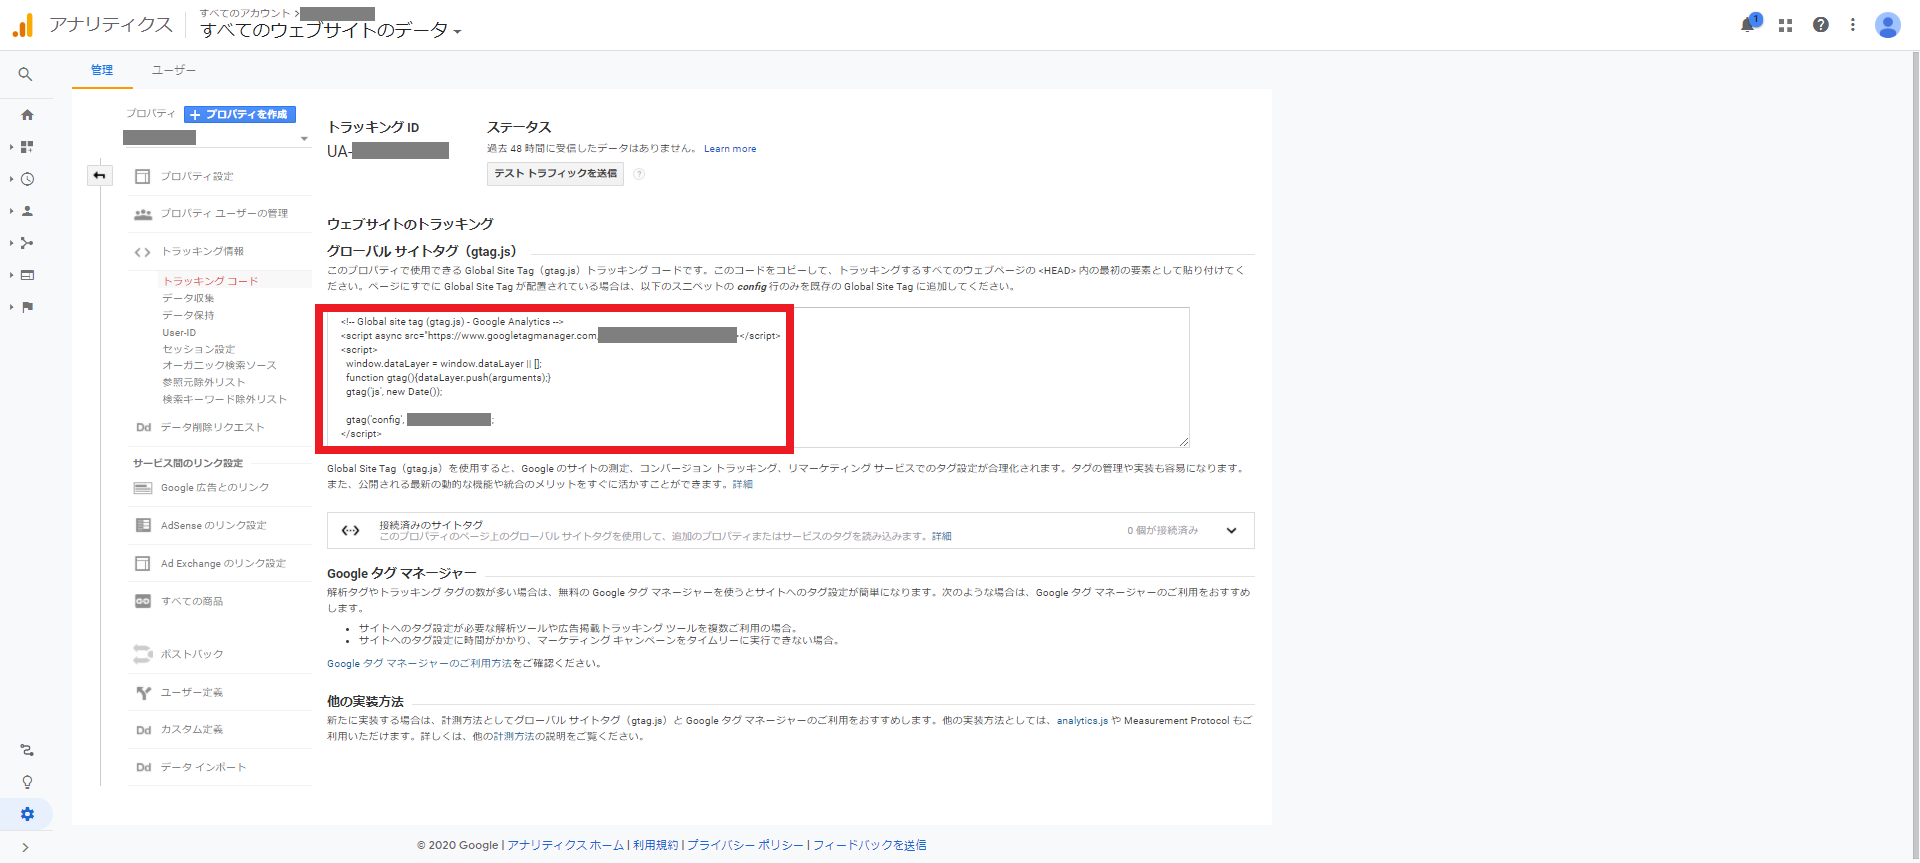Go to Home via house icon

pos(27,115)
